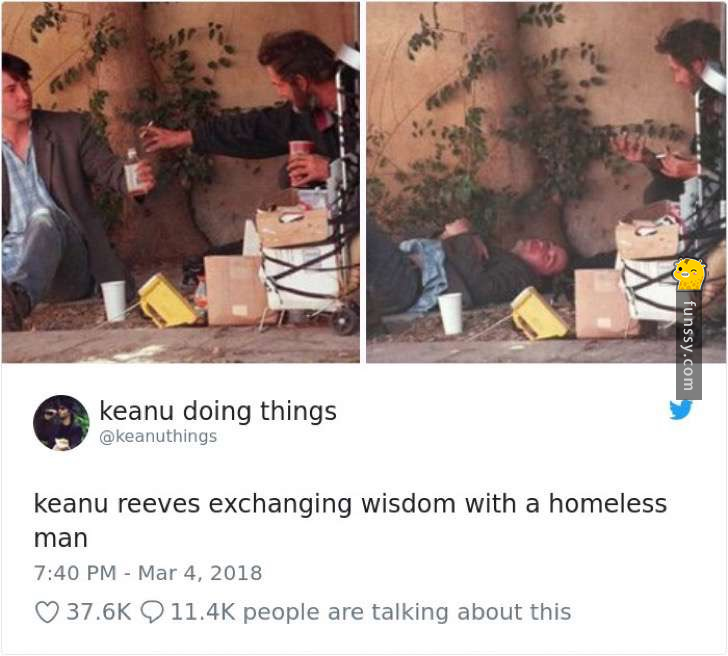Click the brown cardboard box in right photo
Image resolution: width=728 pixels, height=656 pixels.
tap(600, 304)
